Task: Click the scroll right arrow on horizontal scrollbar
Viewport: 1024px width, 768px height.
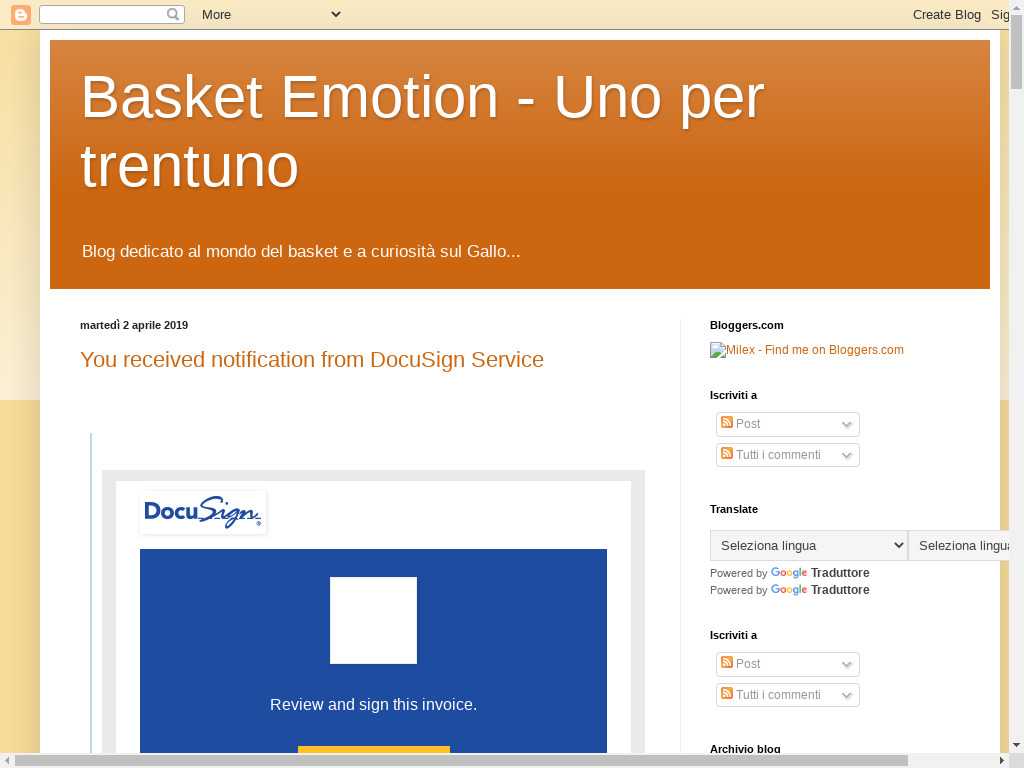Action: pyautogui.click(x=1002, y=761)
